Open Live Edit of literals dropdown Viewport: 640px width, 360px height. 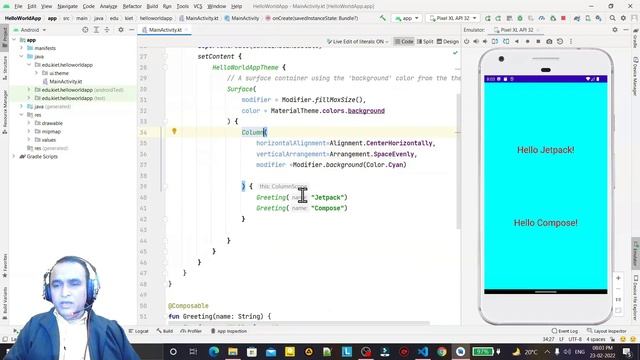coord(358,41)
